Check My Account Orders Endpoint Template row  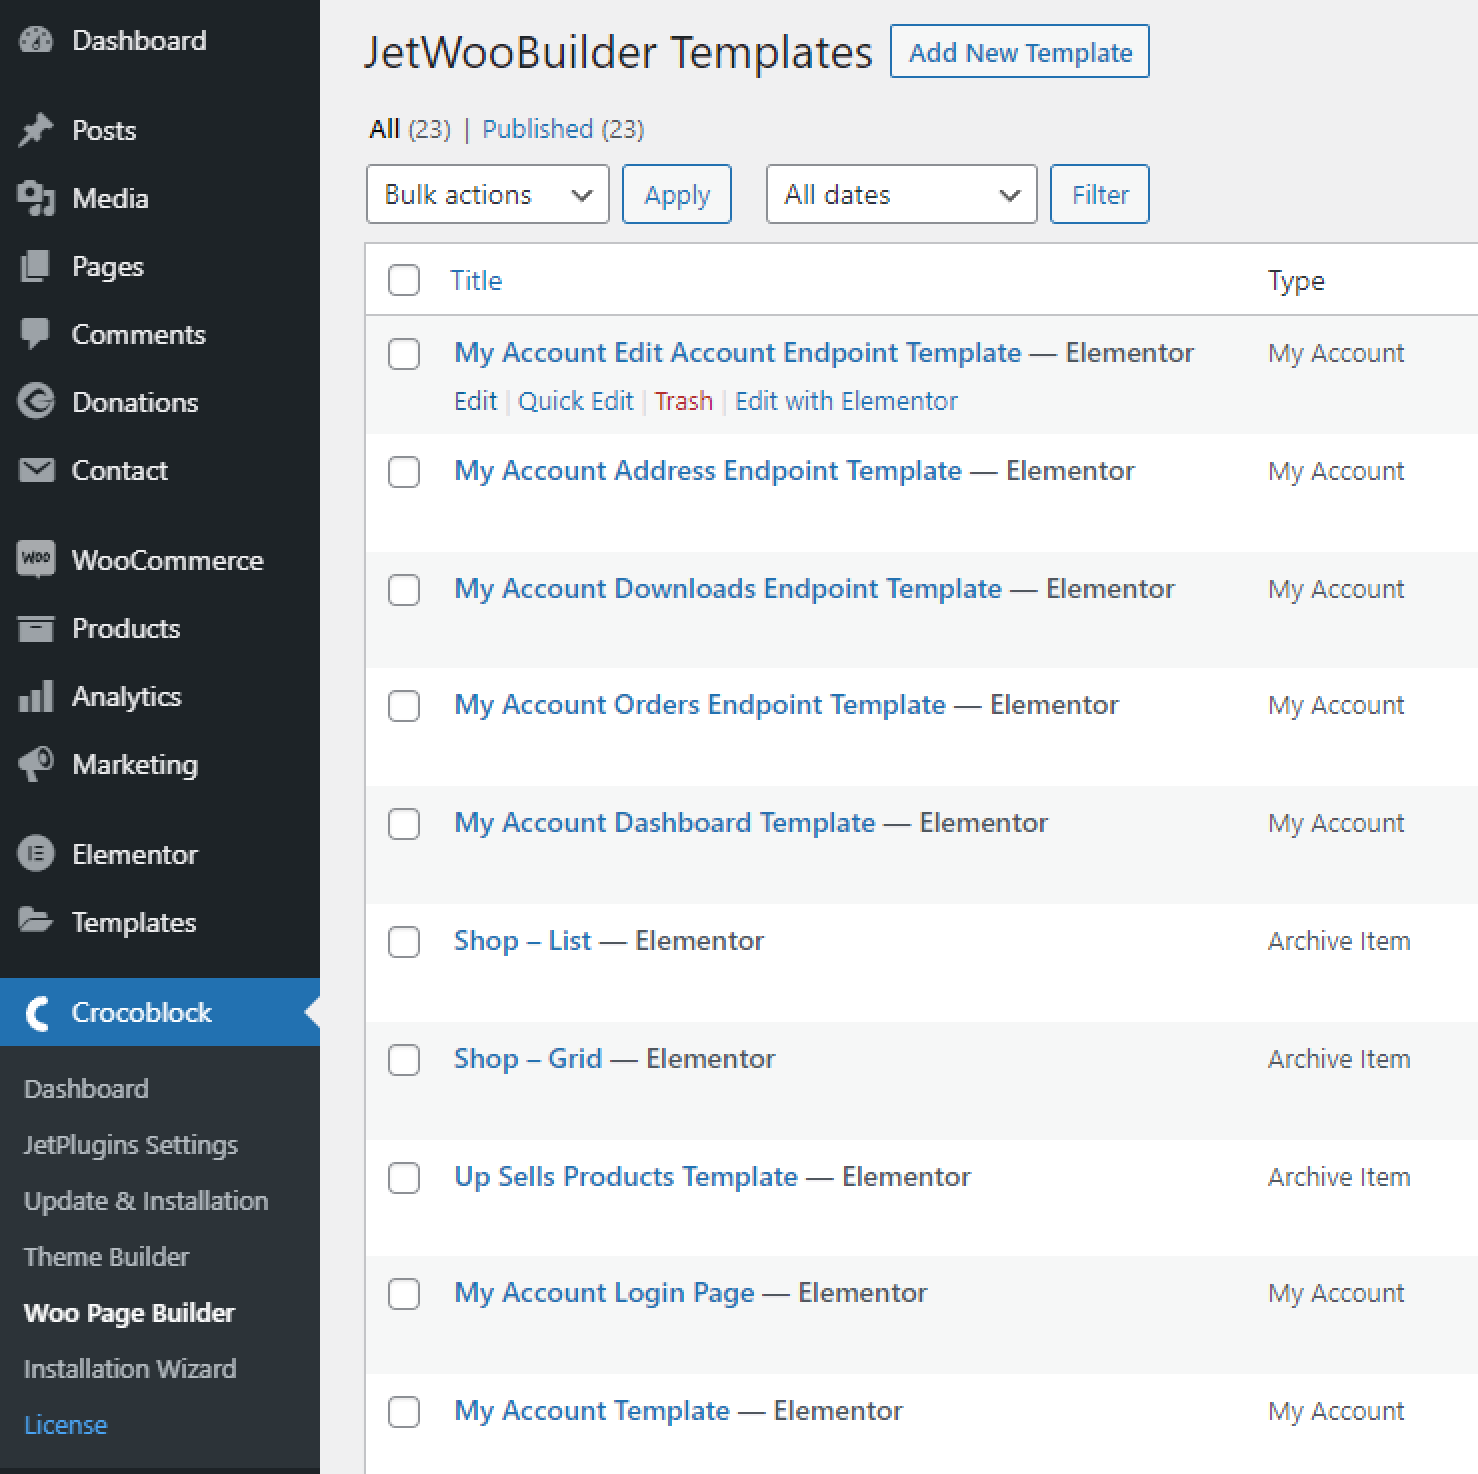(404, 706)
